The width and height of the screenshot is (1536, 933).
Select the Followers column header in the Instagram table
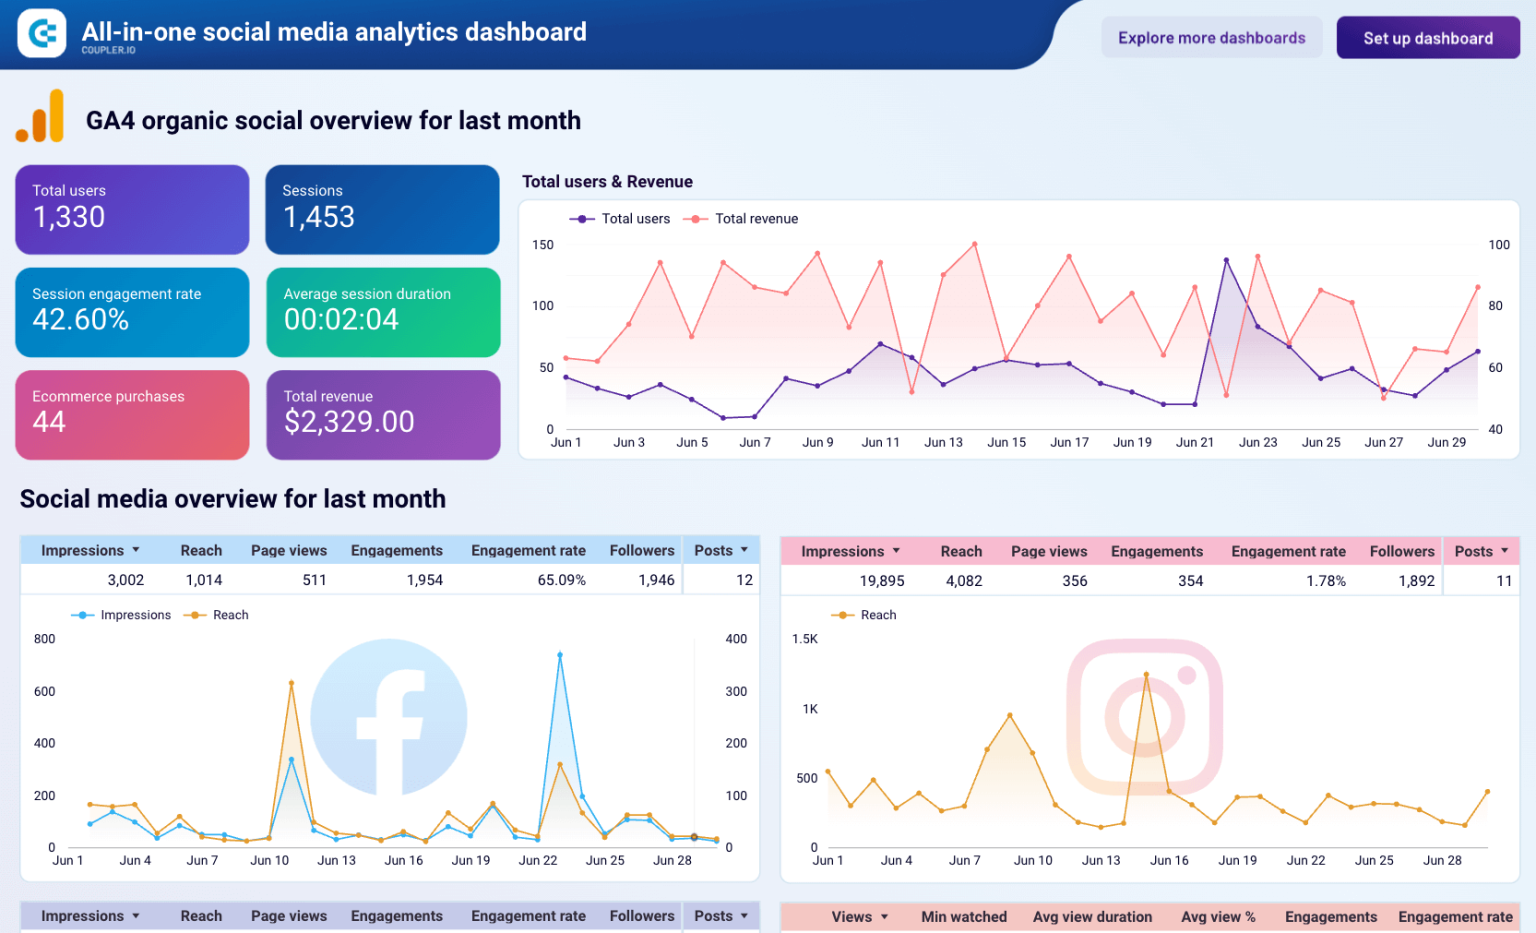(1402, 550)
